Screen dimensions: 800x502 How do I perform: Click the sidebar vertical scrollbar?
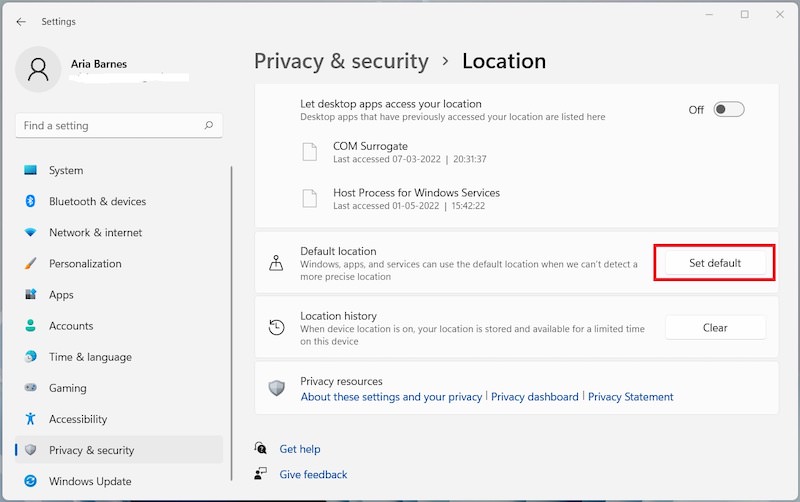(x=231, y=323)
